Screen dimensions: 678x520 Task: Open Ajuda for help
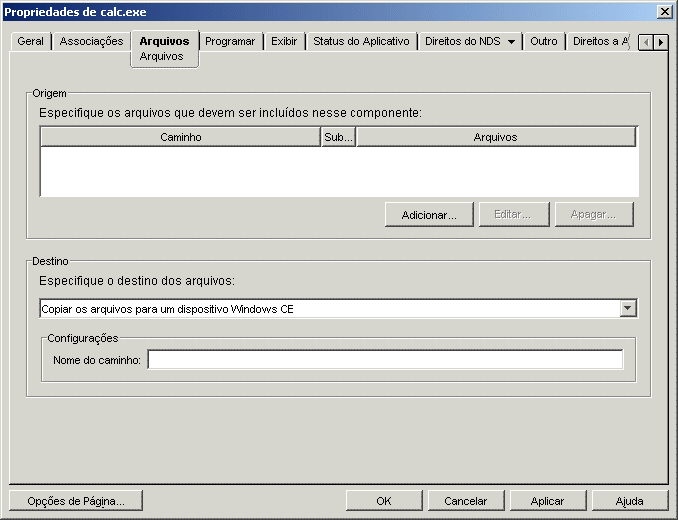(x=630, y=501)
